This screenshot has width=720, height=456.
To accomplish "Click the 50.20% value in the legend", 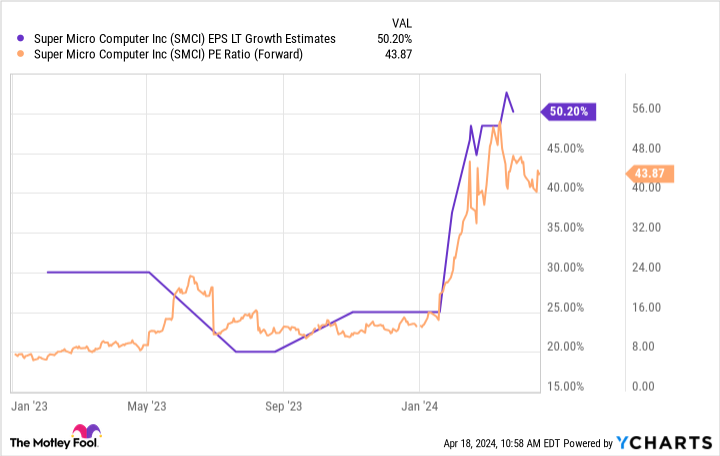I will click(397, 38).
